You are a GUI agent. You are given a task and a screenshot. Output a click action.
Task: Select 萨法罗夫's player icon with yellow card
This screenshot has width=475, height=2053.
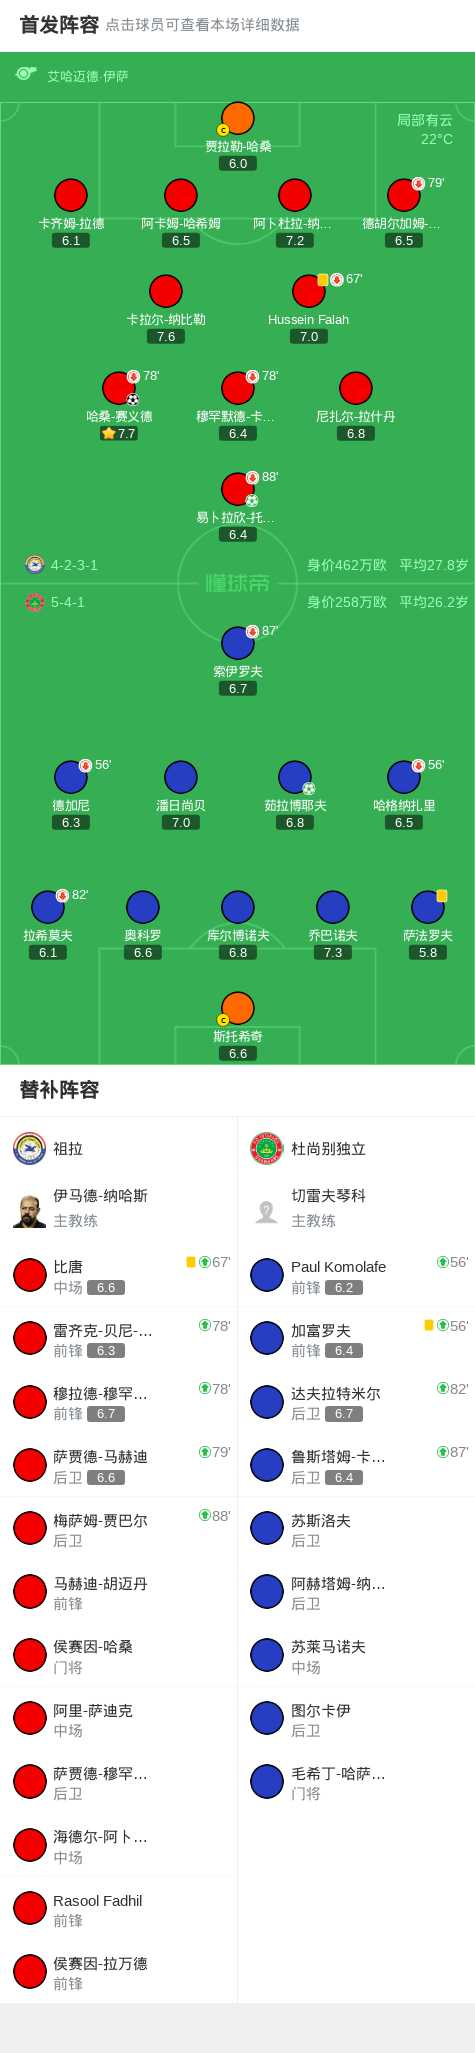[428, 907]
